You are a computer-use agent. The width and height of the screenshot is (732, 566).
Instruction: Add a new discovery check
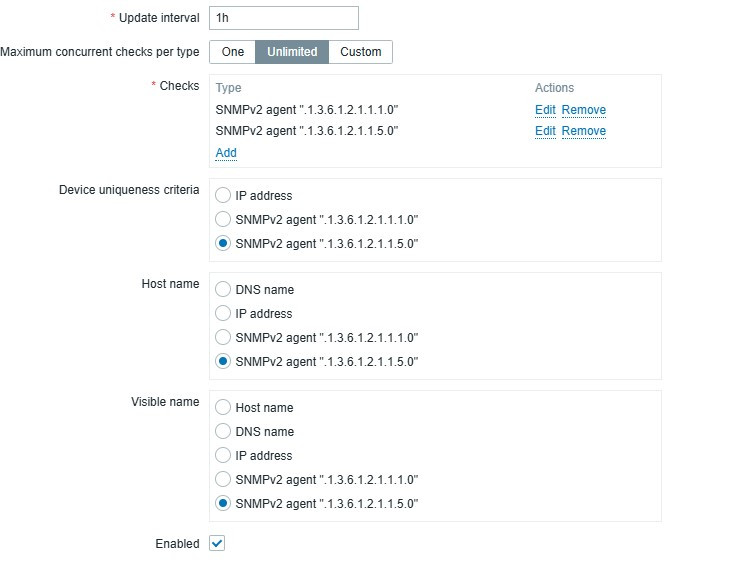pyautogui.click(x=226, y=153)
